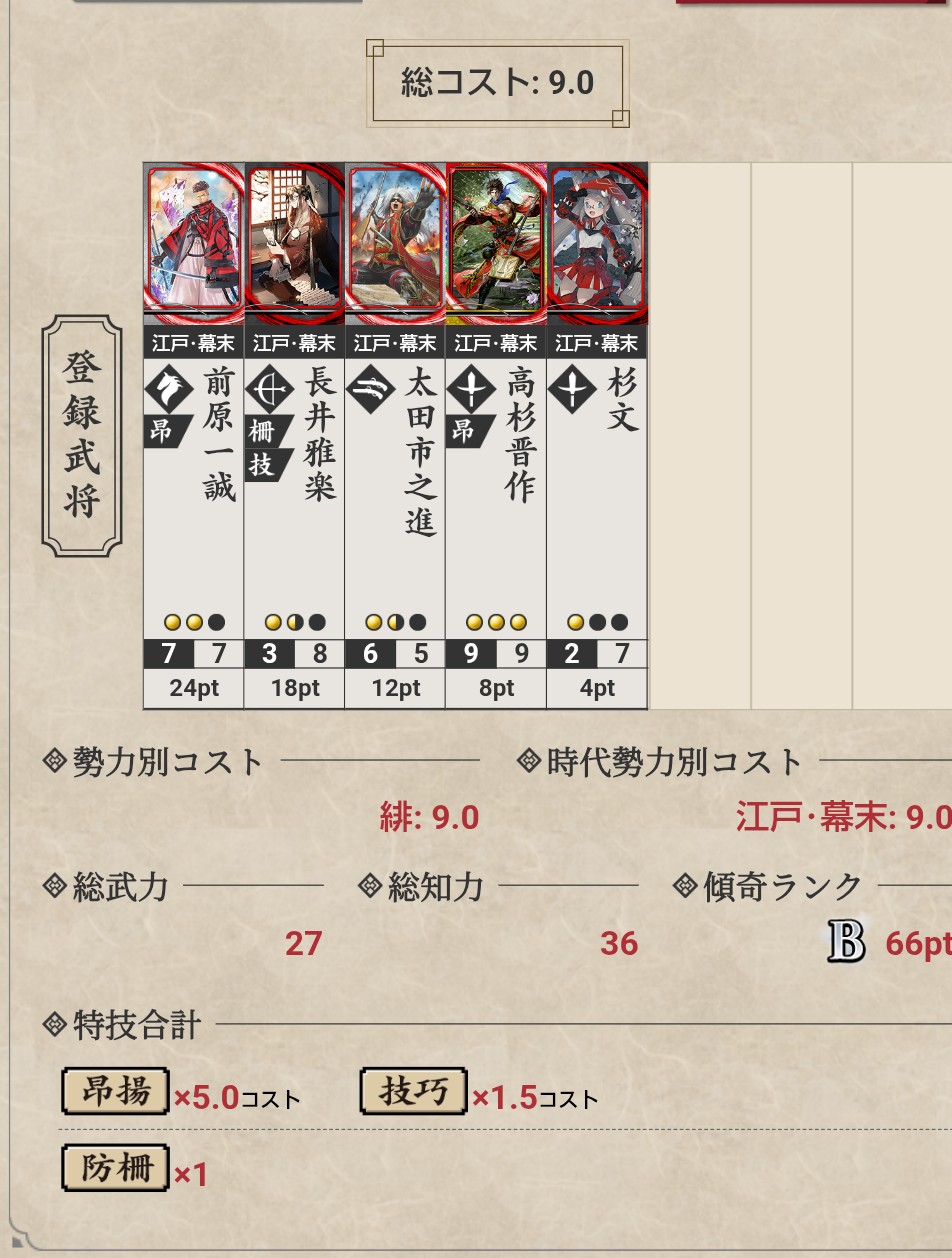The height and width of the screenshot is (1258, 952).
Task: Click the 技 skill badge under 長井雅楽
Action: [266, 464]
